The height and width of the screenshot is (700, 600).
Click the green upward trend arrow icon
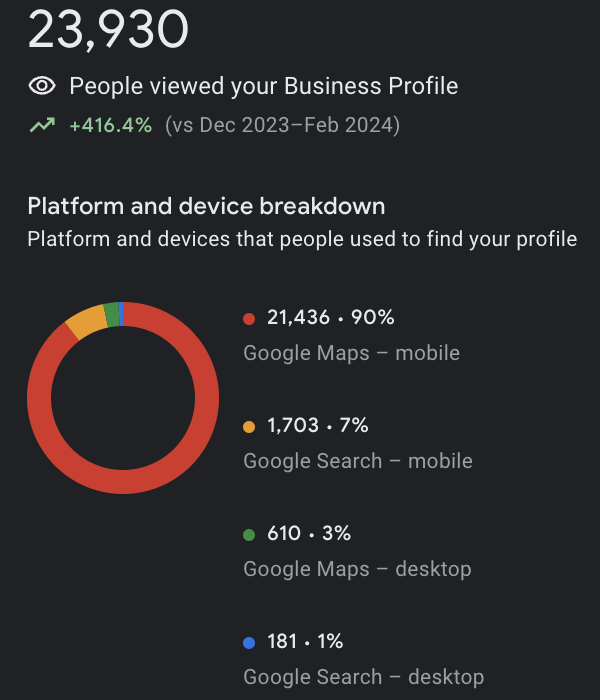(41, 126)
